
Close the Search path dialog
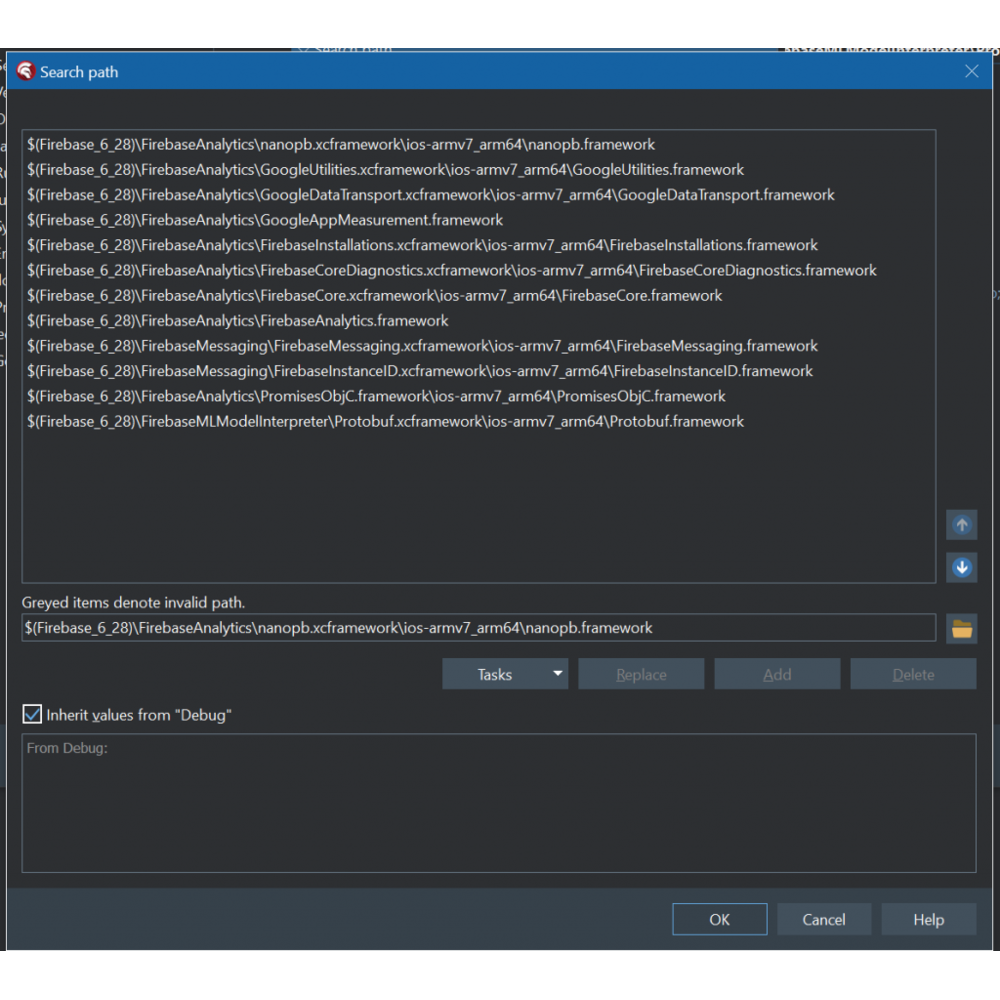pos(971,72)
